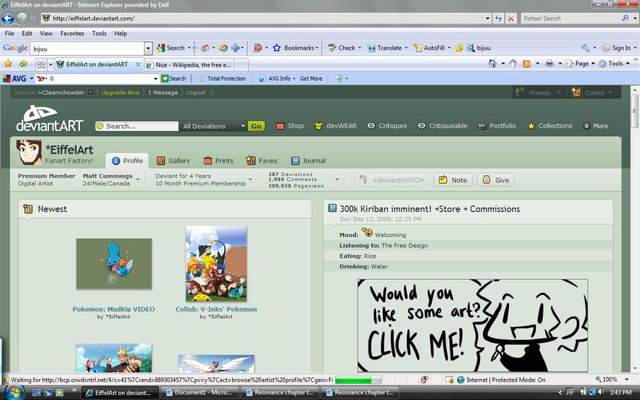The height and width of the screenshot is (400, 640).
Task: Click the Upgrade Now link
Action: (120, 92)
